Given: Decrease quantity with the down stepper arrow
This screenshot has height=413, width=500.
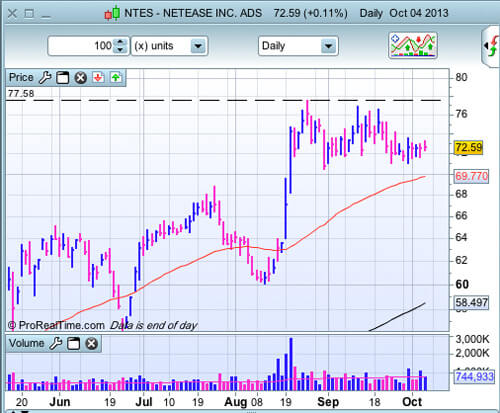Looking at the screenshot, I should [120, 50].
